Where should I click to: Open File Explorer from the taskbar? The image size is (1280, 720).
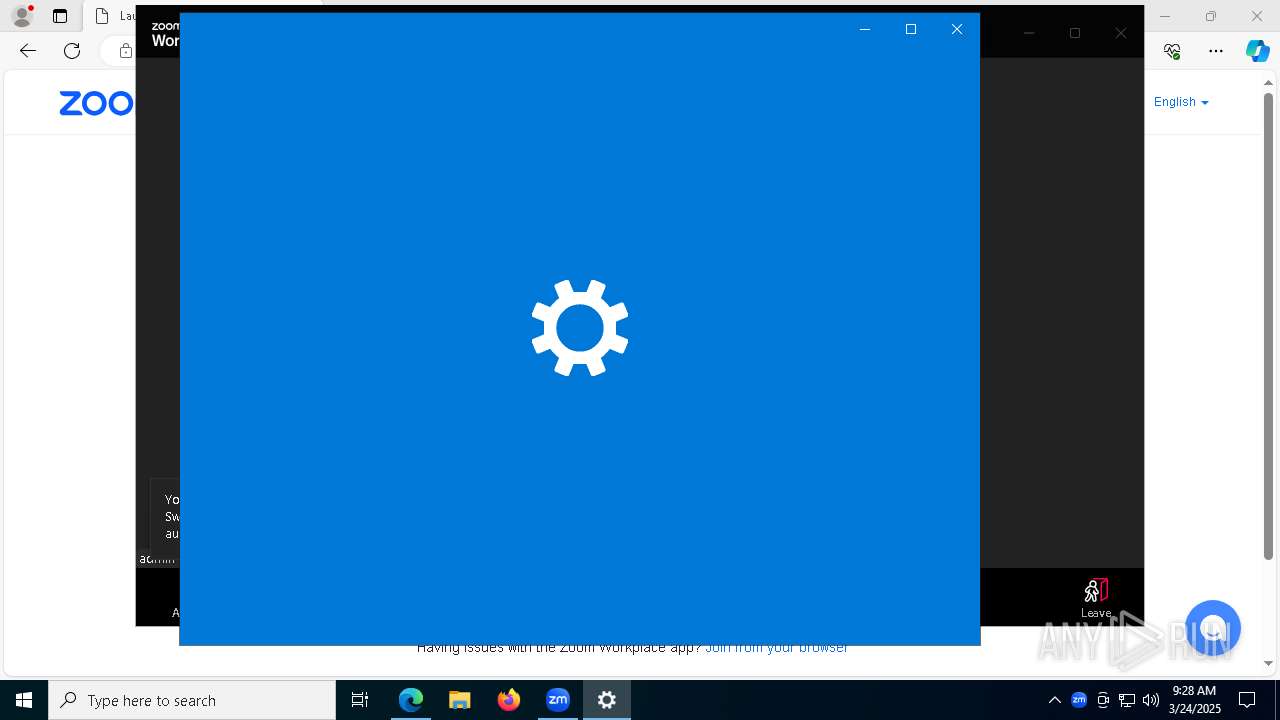tap(459, 700)
